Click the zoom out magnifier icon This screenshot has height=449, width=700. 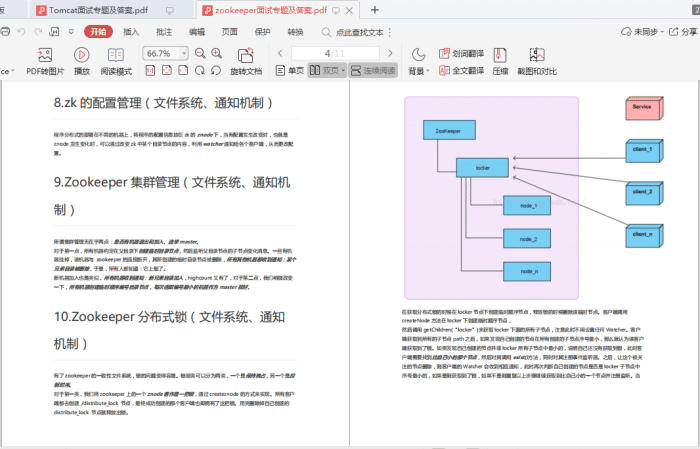click(200, 54)
